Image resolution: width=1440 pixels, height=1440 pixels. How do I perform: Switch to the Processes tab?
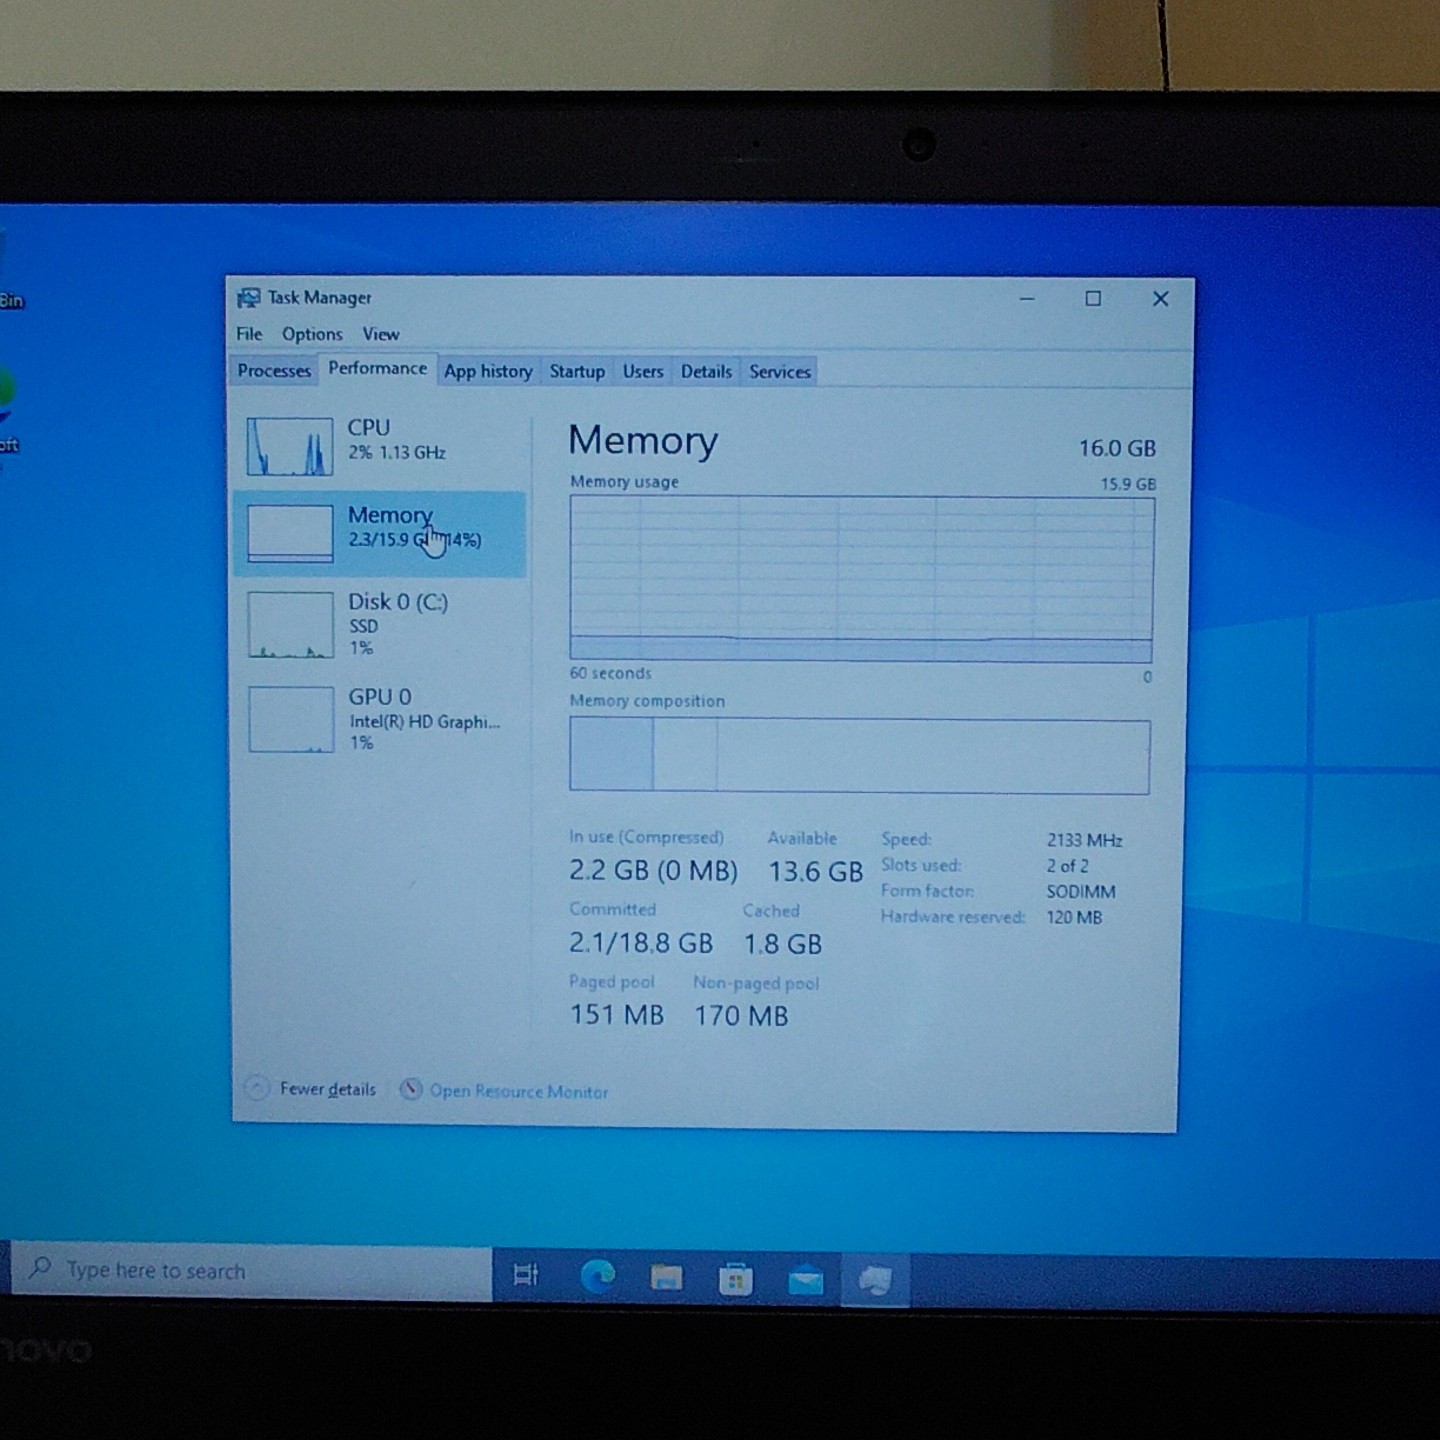tap(274, 371)
